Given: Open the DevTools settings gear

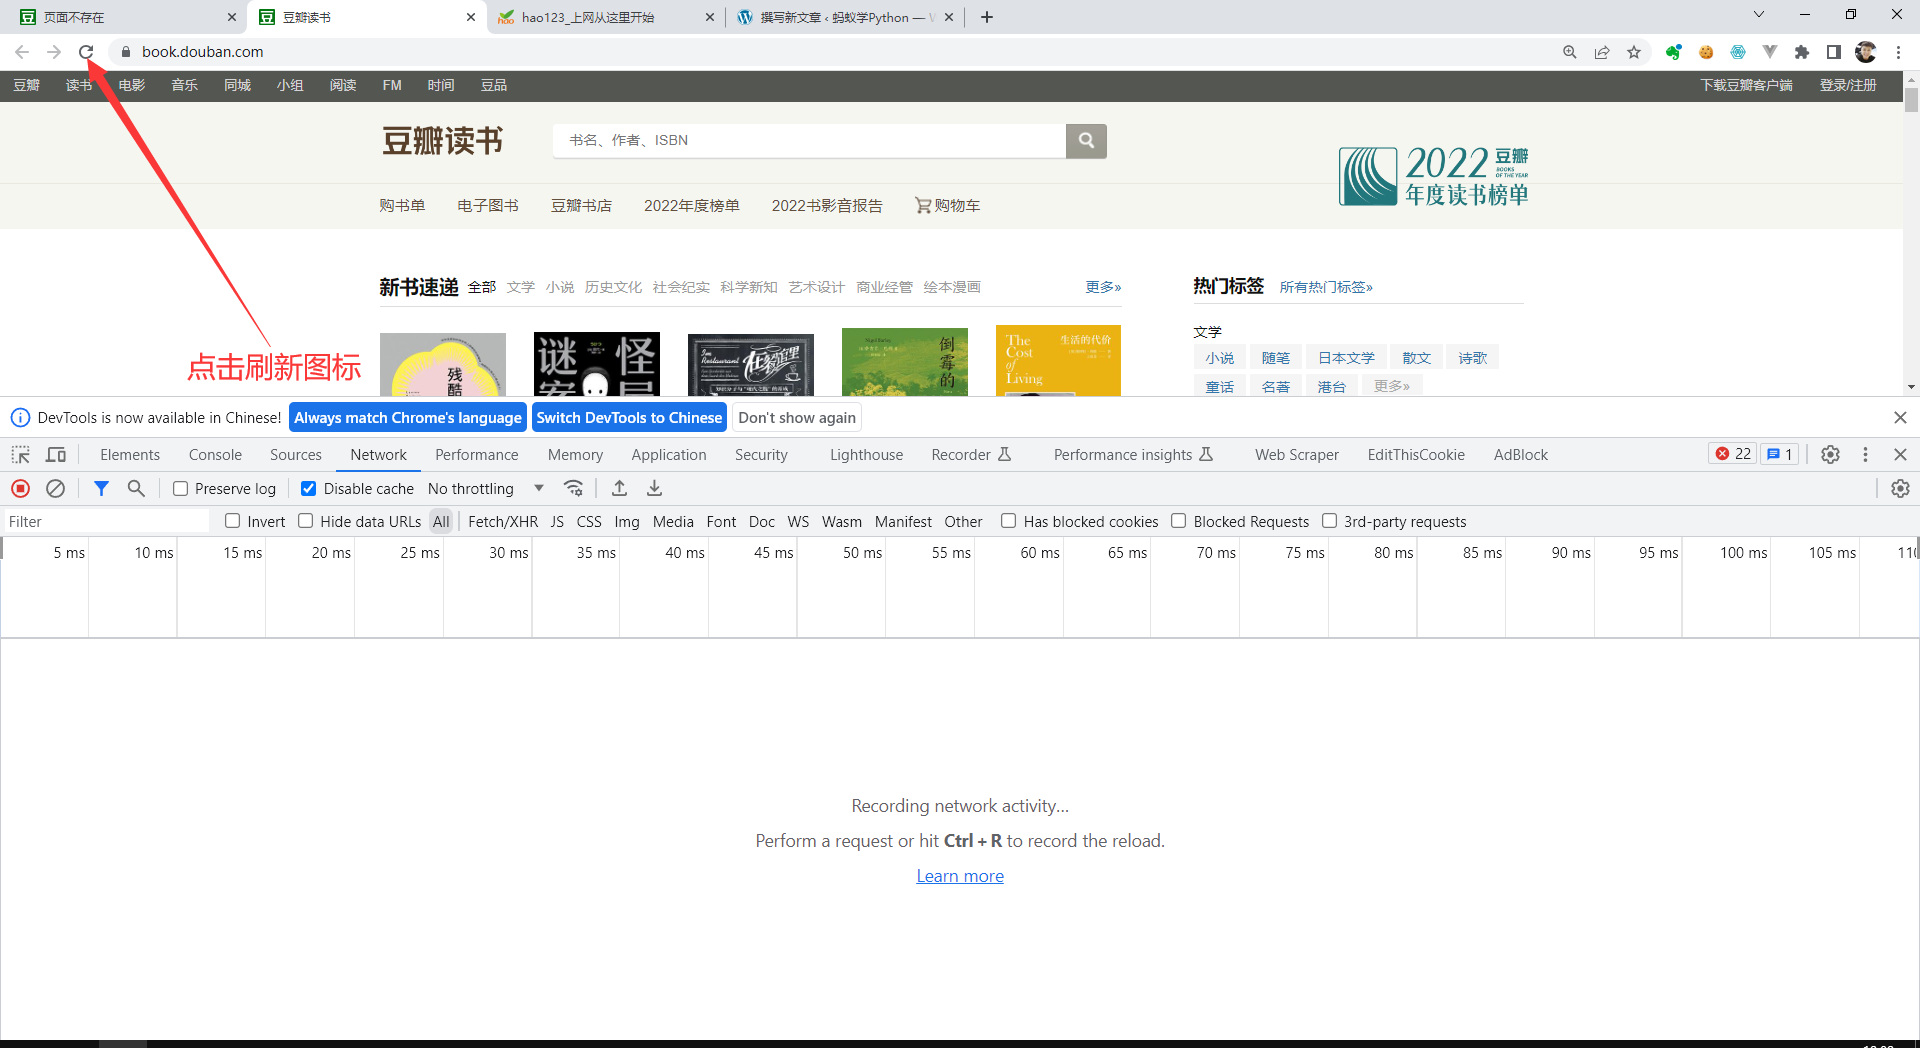Looking at the screenshot, I should tap(1830, 455).
